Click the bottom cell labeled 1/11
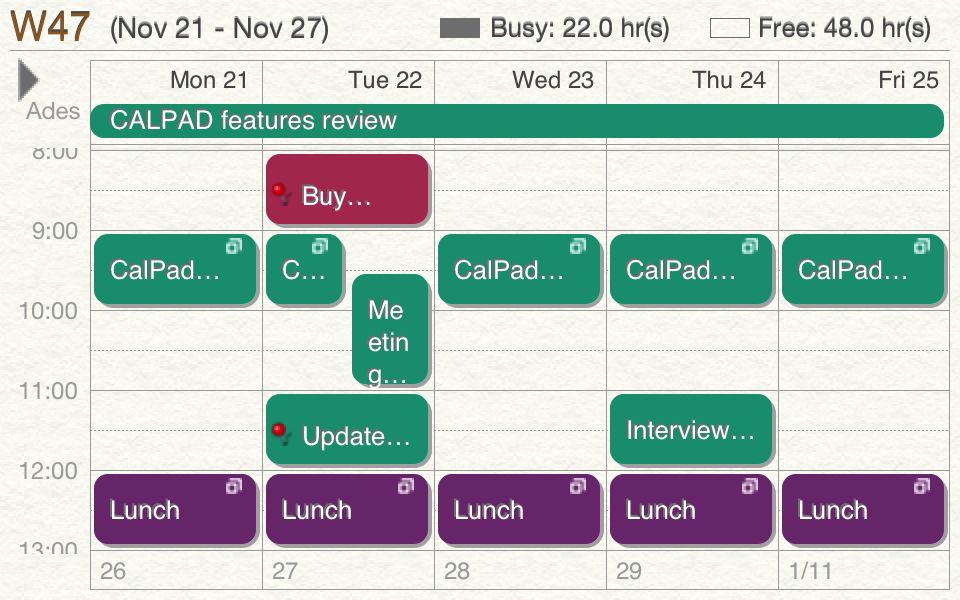 [864, 570]
